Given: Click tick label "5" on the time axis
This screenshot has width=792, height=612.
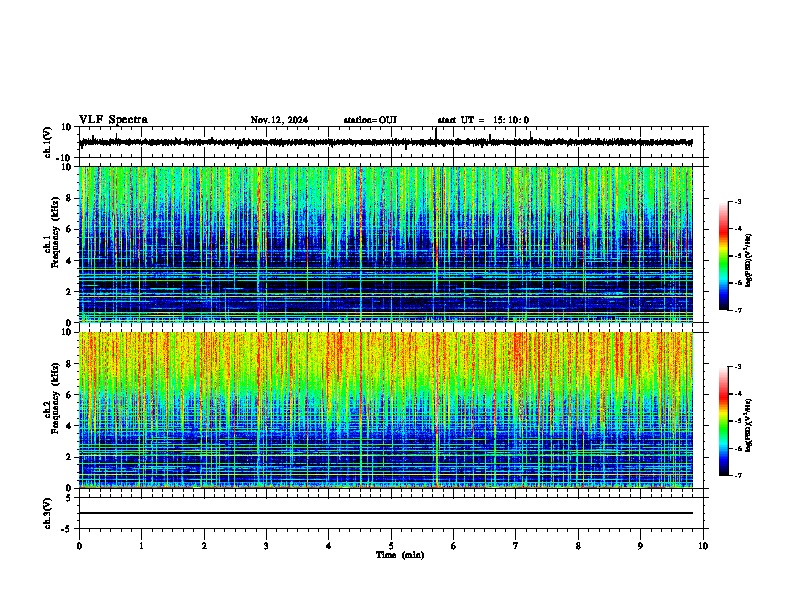Looking at the screenshot, I should 391,546.
